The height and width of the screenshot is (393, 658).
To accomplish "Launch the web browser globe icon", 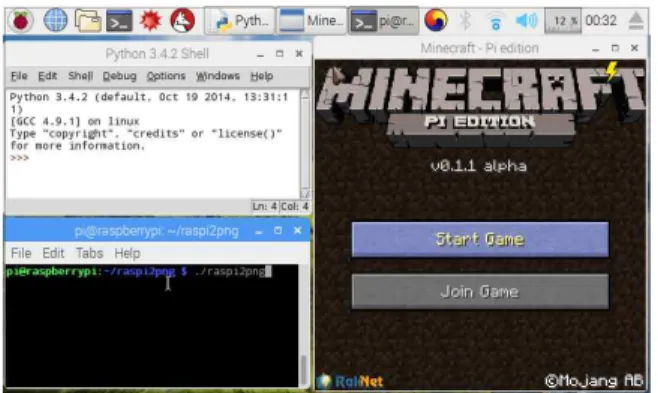I will 55,21.
